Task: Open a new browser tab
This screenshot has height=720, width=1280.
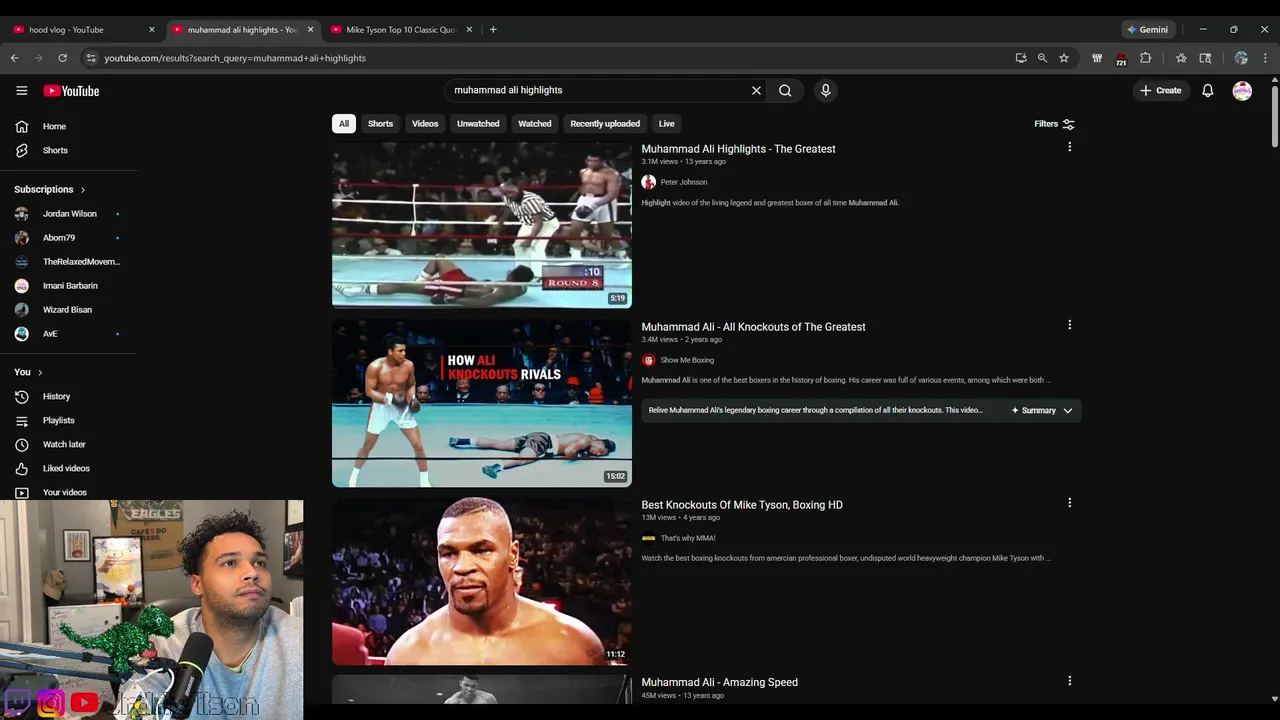Action: tap(493, 30)
